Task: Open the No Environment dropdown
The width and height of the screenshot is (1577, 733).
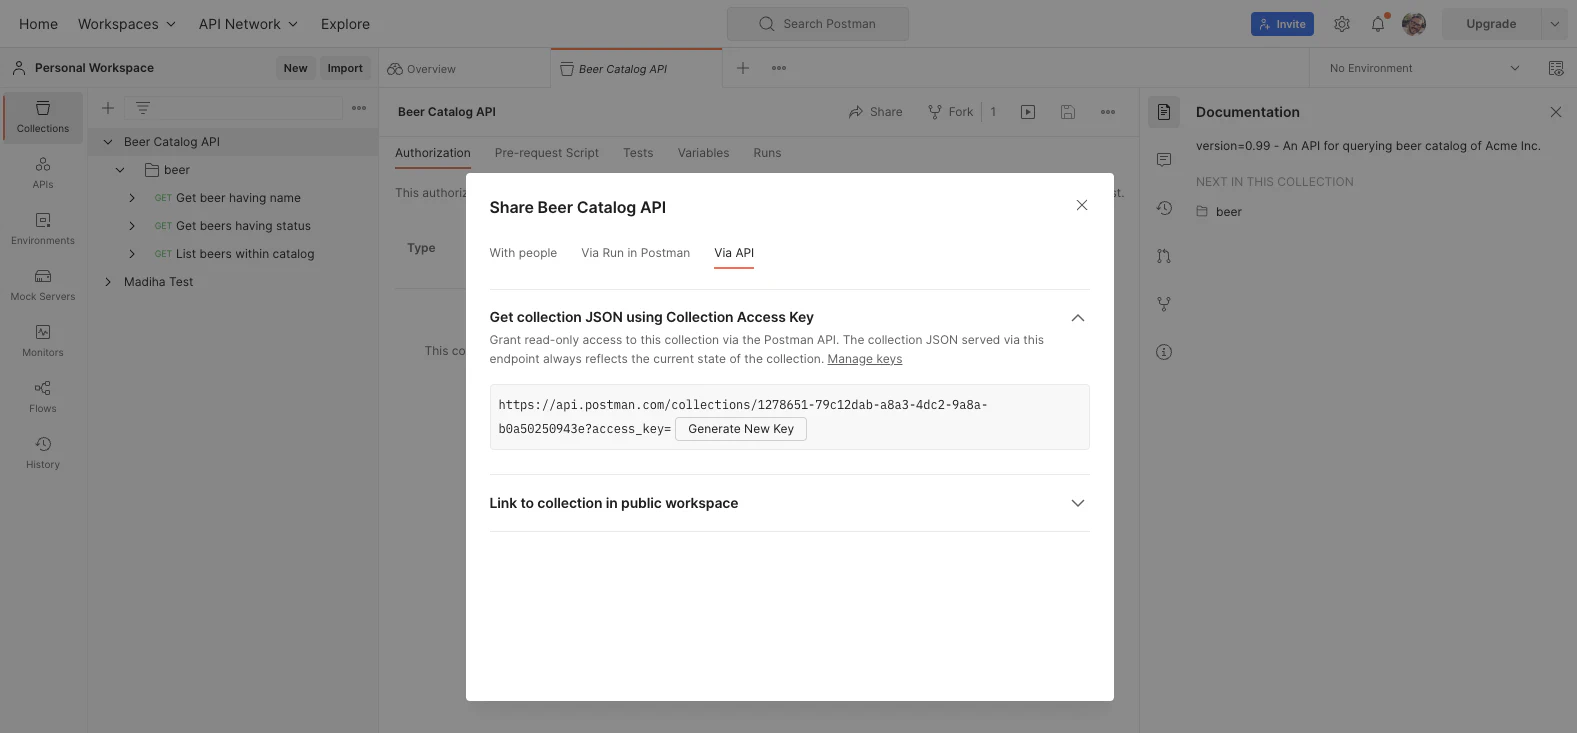Action: 1423,68
